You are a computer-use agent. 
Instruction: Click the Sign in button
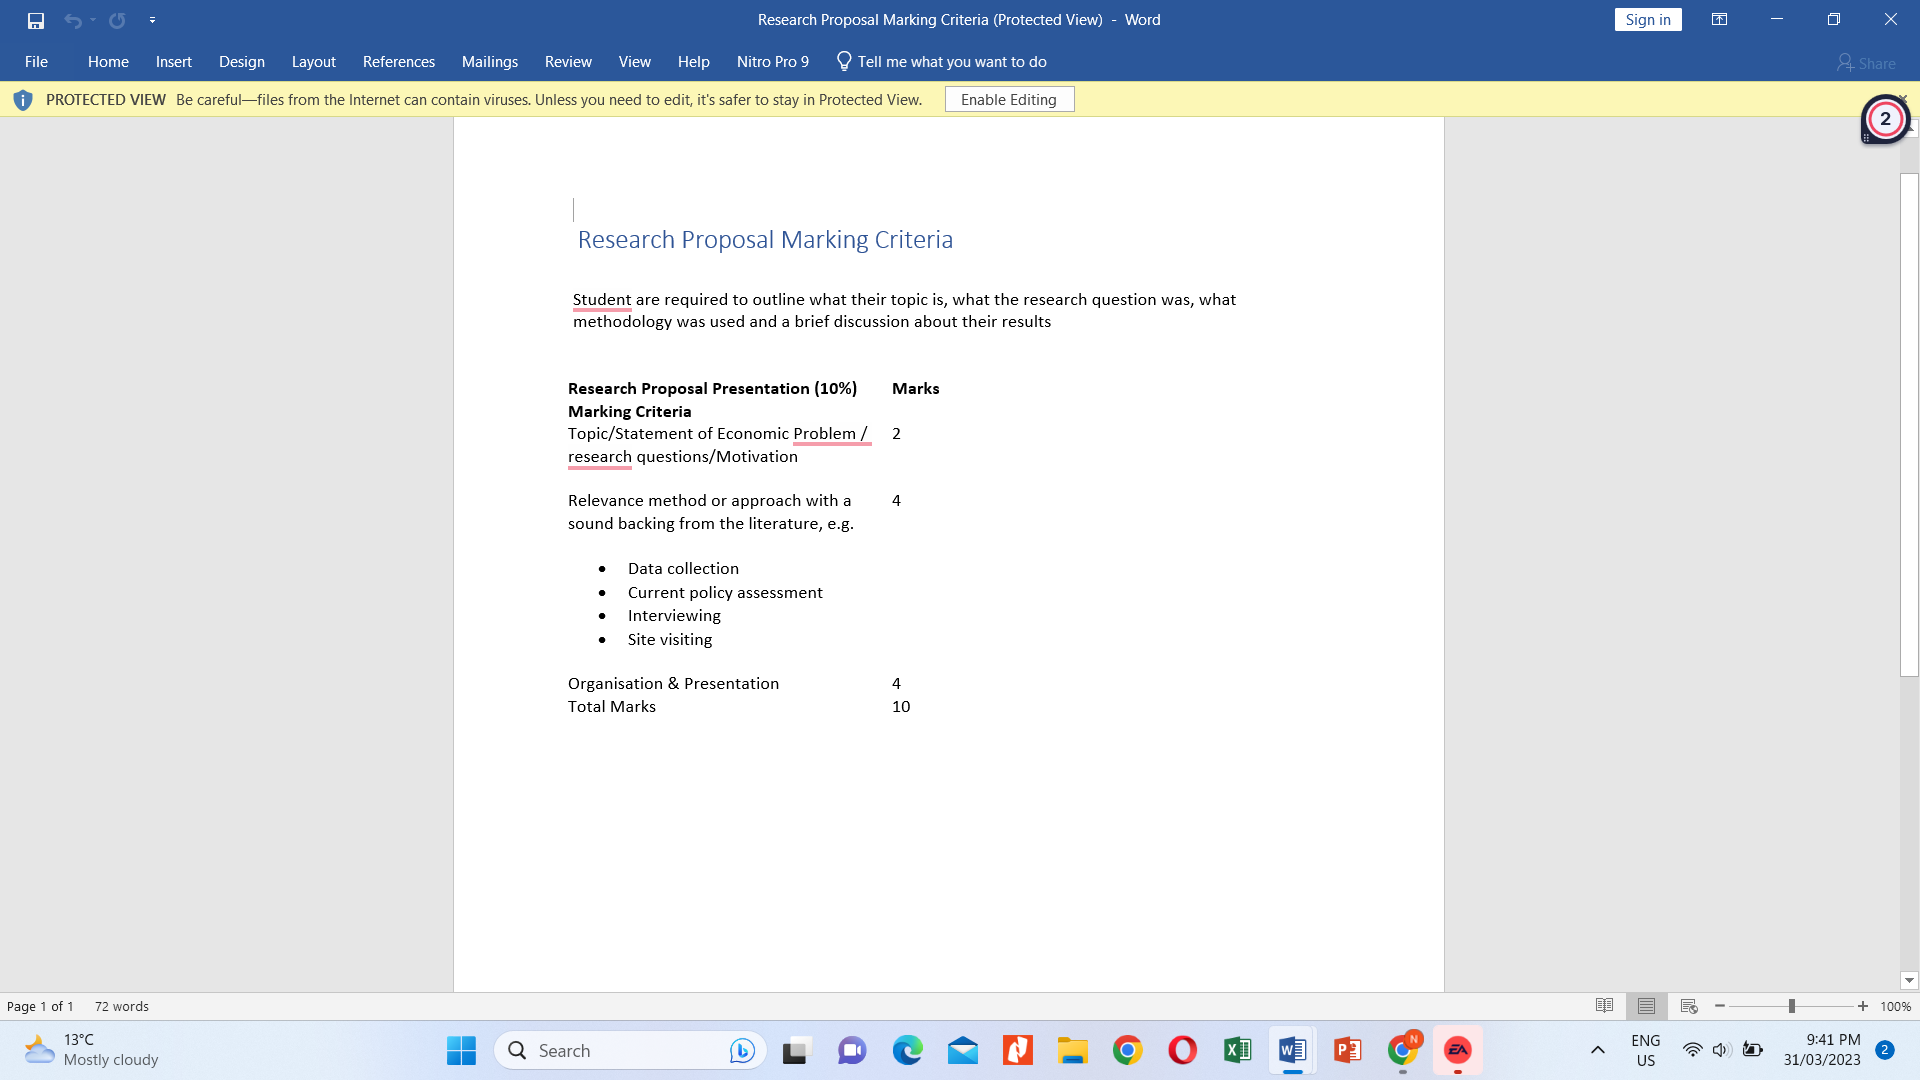click(1648, 19)
